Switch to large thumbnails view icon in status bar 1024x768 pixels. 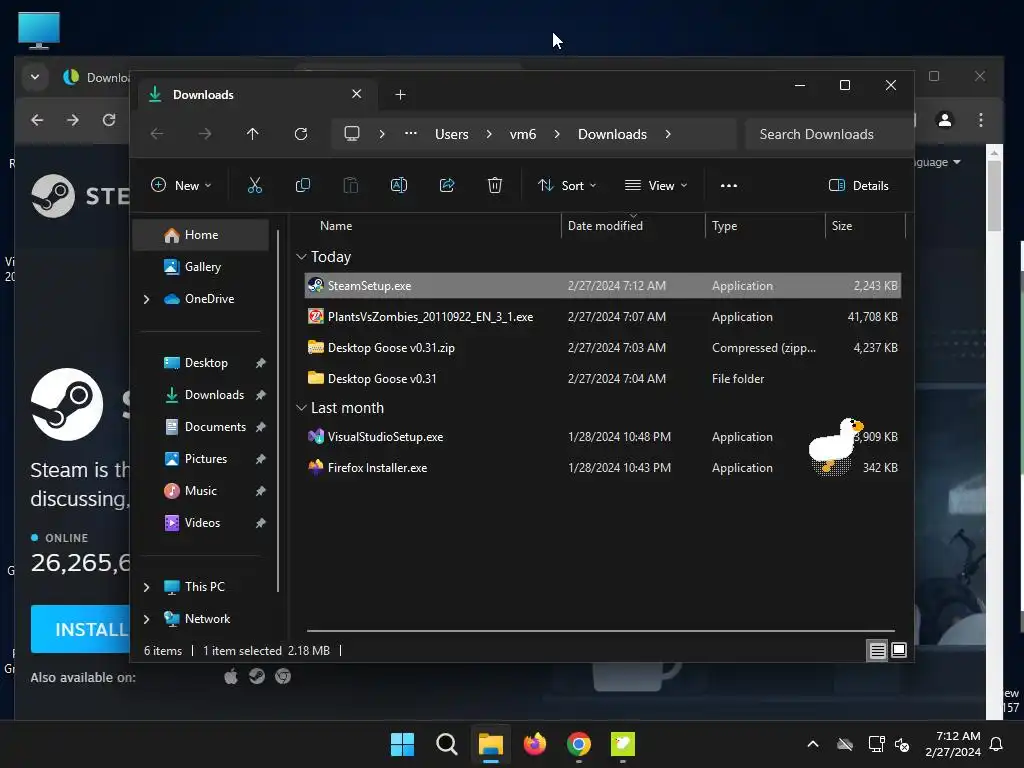click(899, 650)
